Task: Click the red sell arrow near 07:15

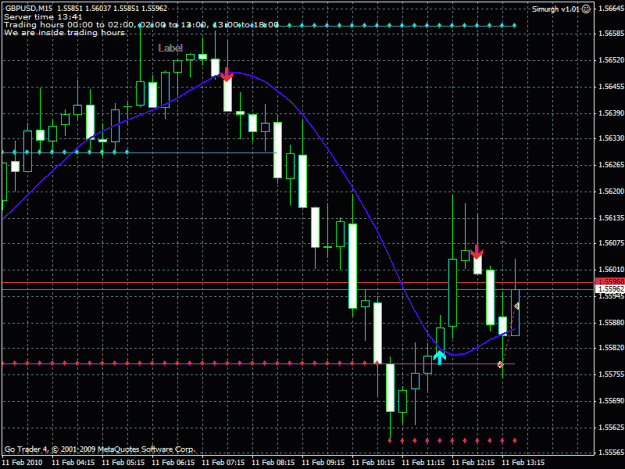Action: [227, 75]
